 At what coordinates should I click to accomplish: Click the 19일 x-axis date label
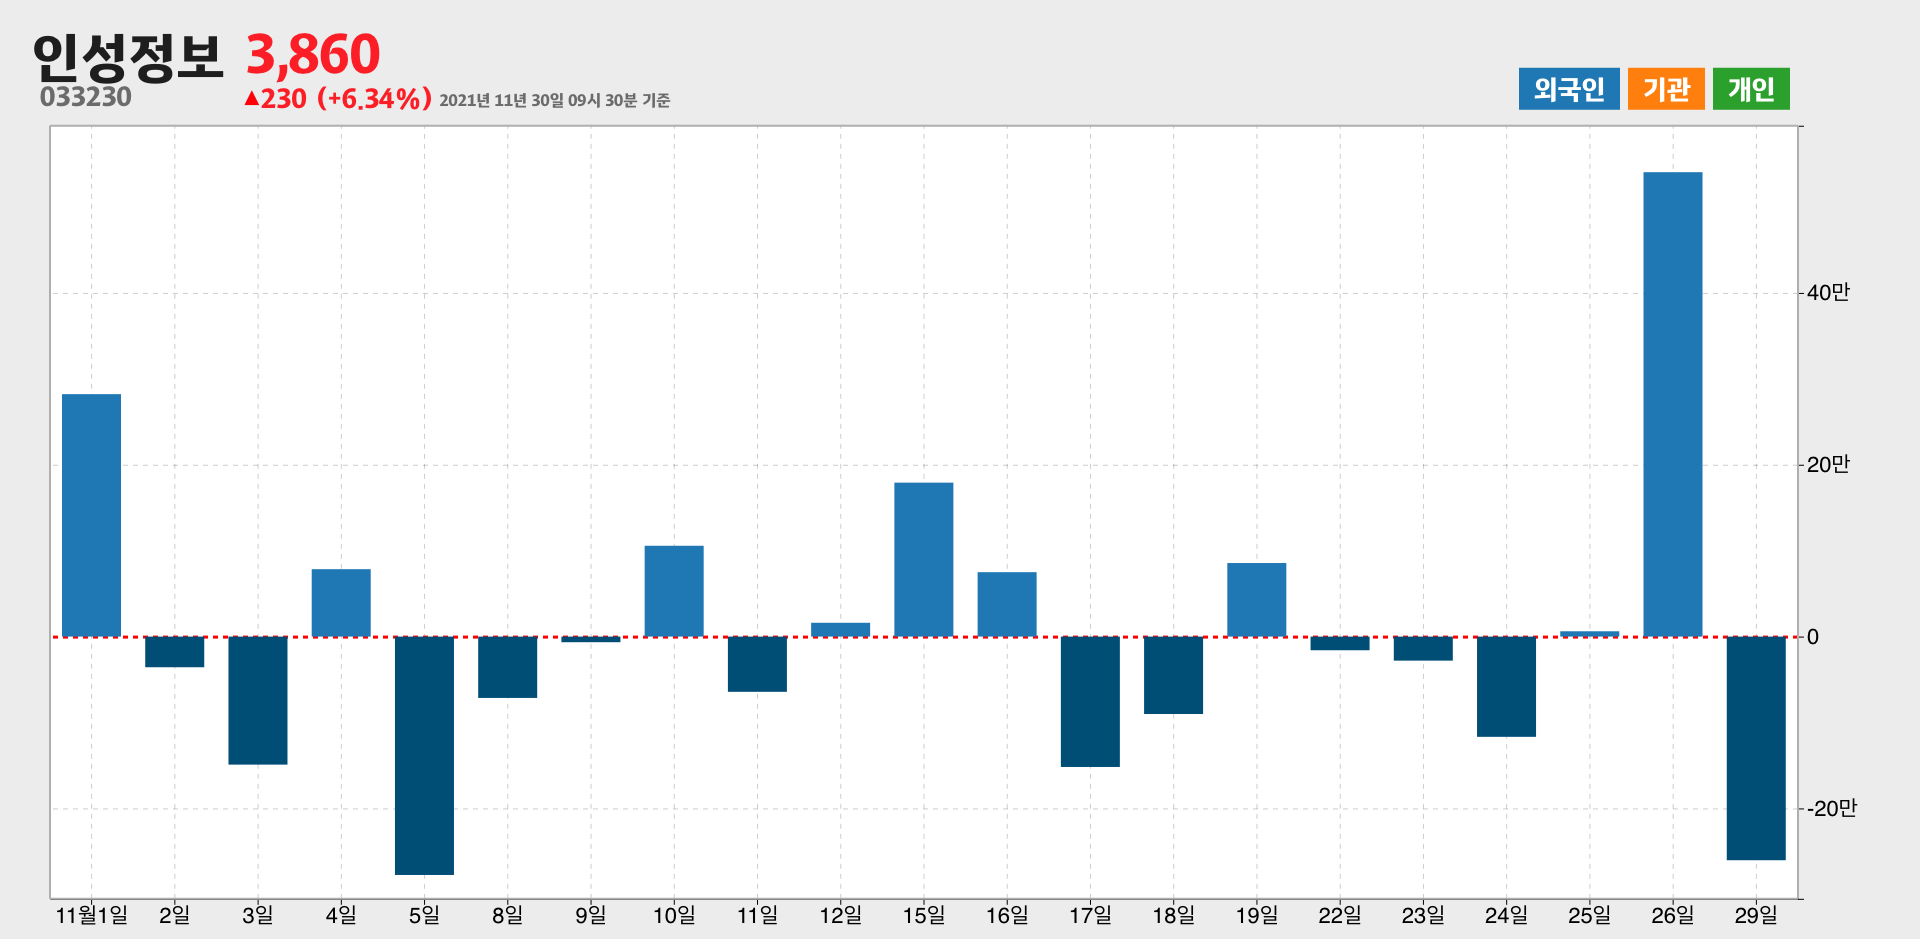(1257, 915)
